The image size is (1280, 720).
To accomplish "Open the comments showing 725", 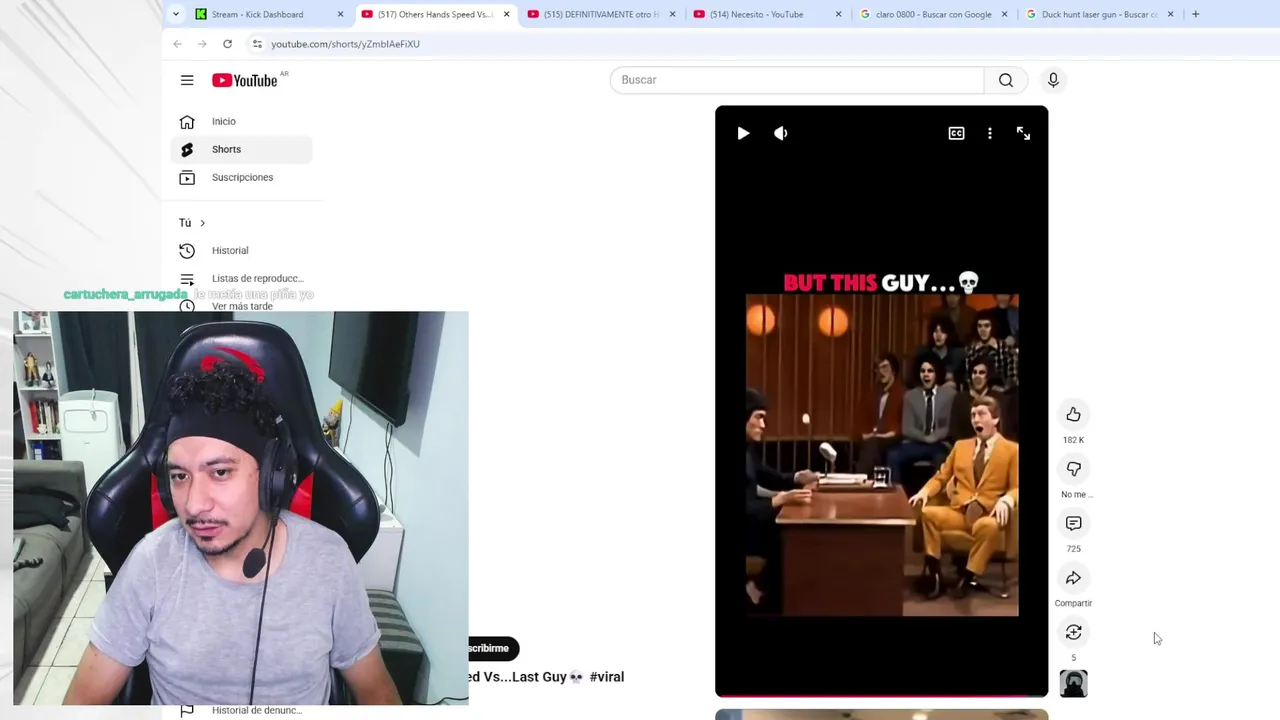I will point(1073,523).
